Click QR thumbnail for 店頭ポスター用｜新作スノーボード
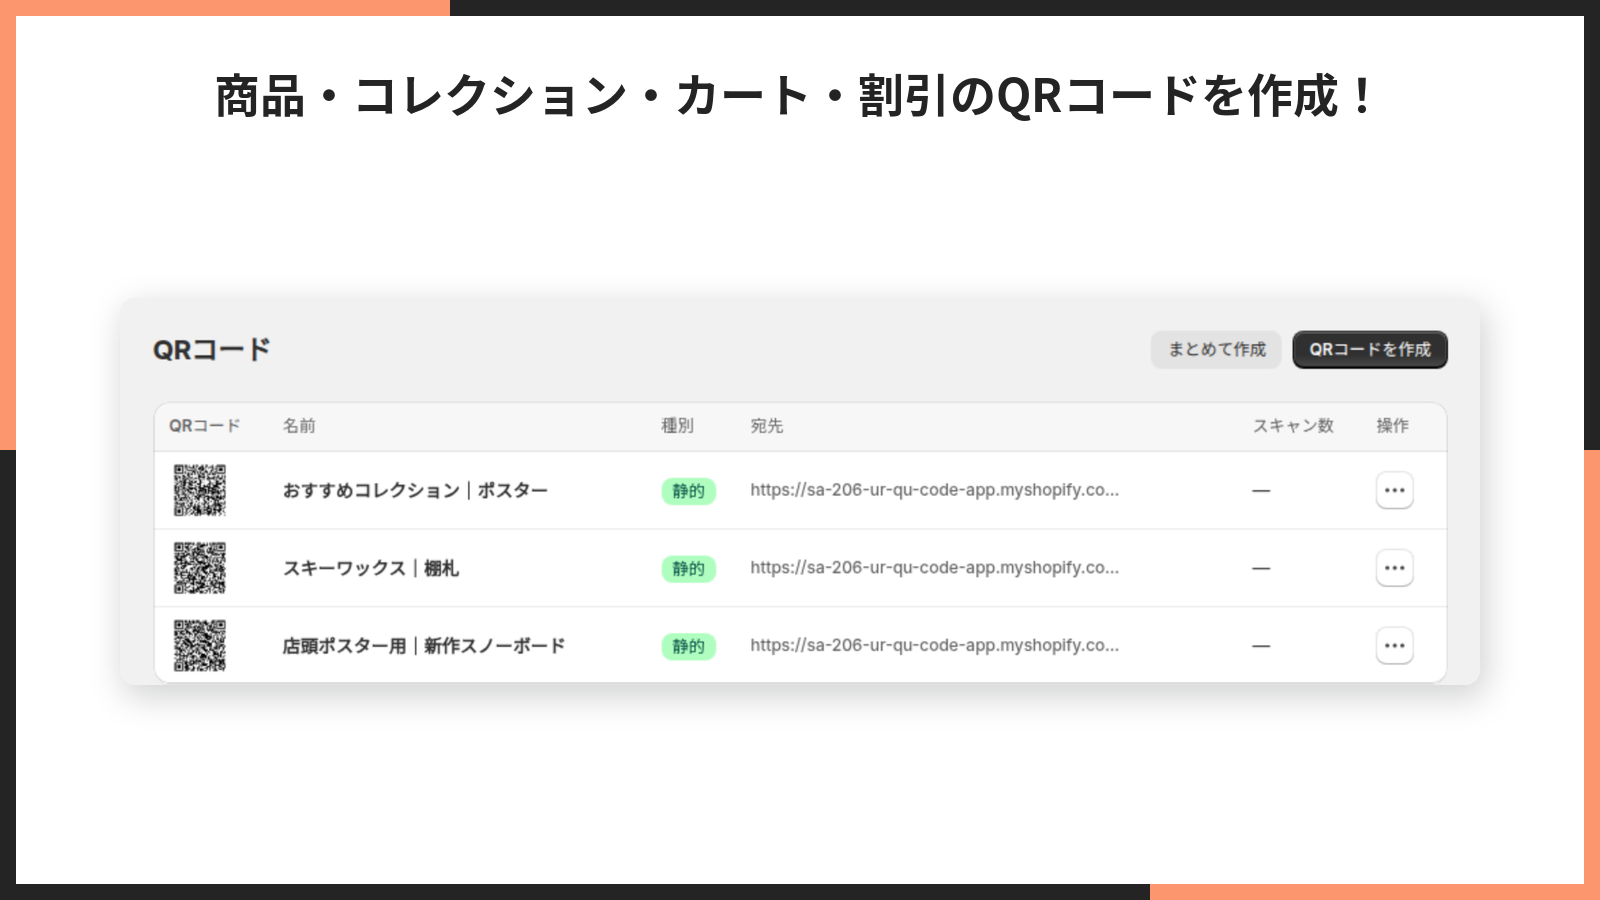The image size is (1600, 900). [x=200, y=646]
